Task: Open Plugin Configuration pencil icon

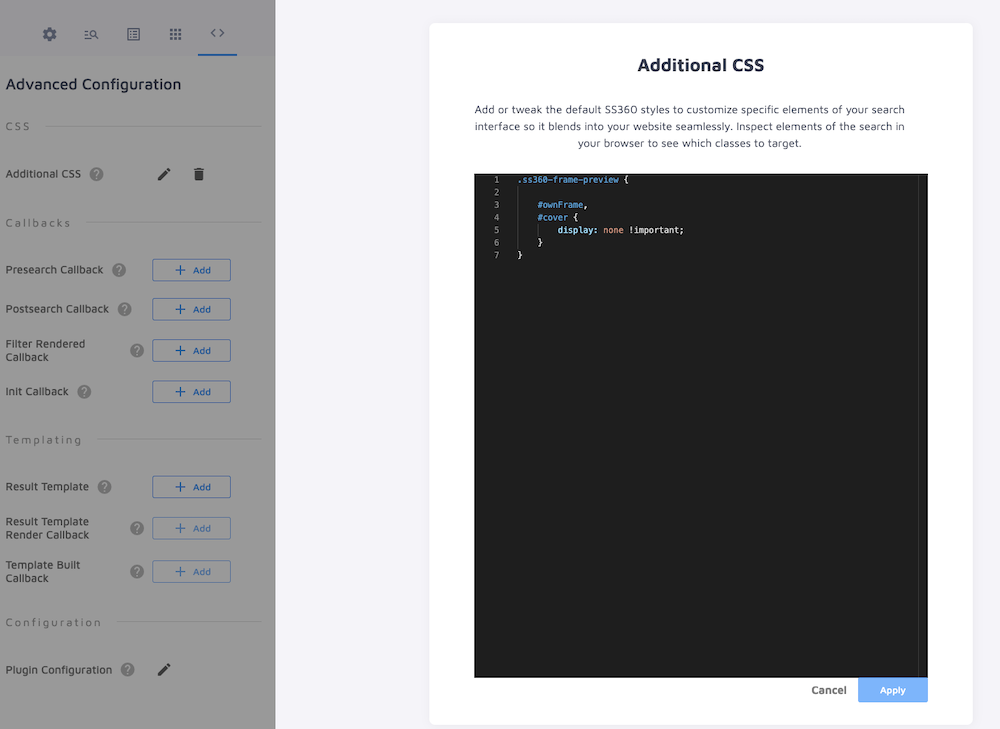Action: click(163, 669)
